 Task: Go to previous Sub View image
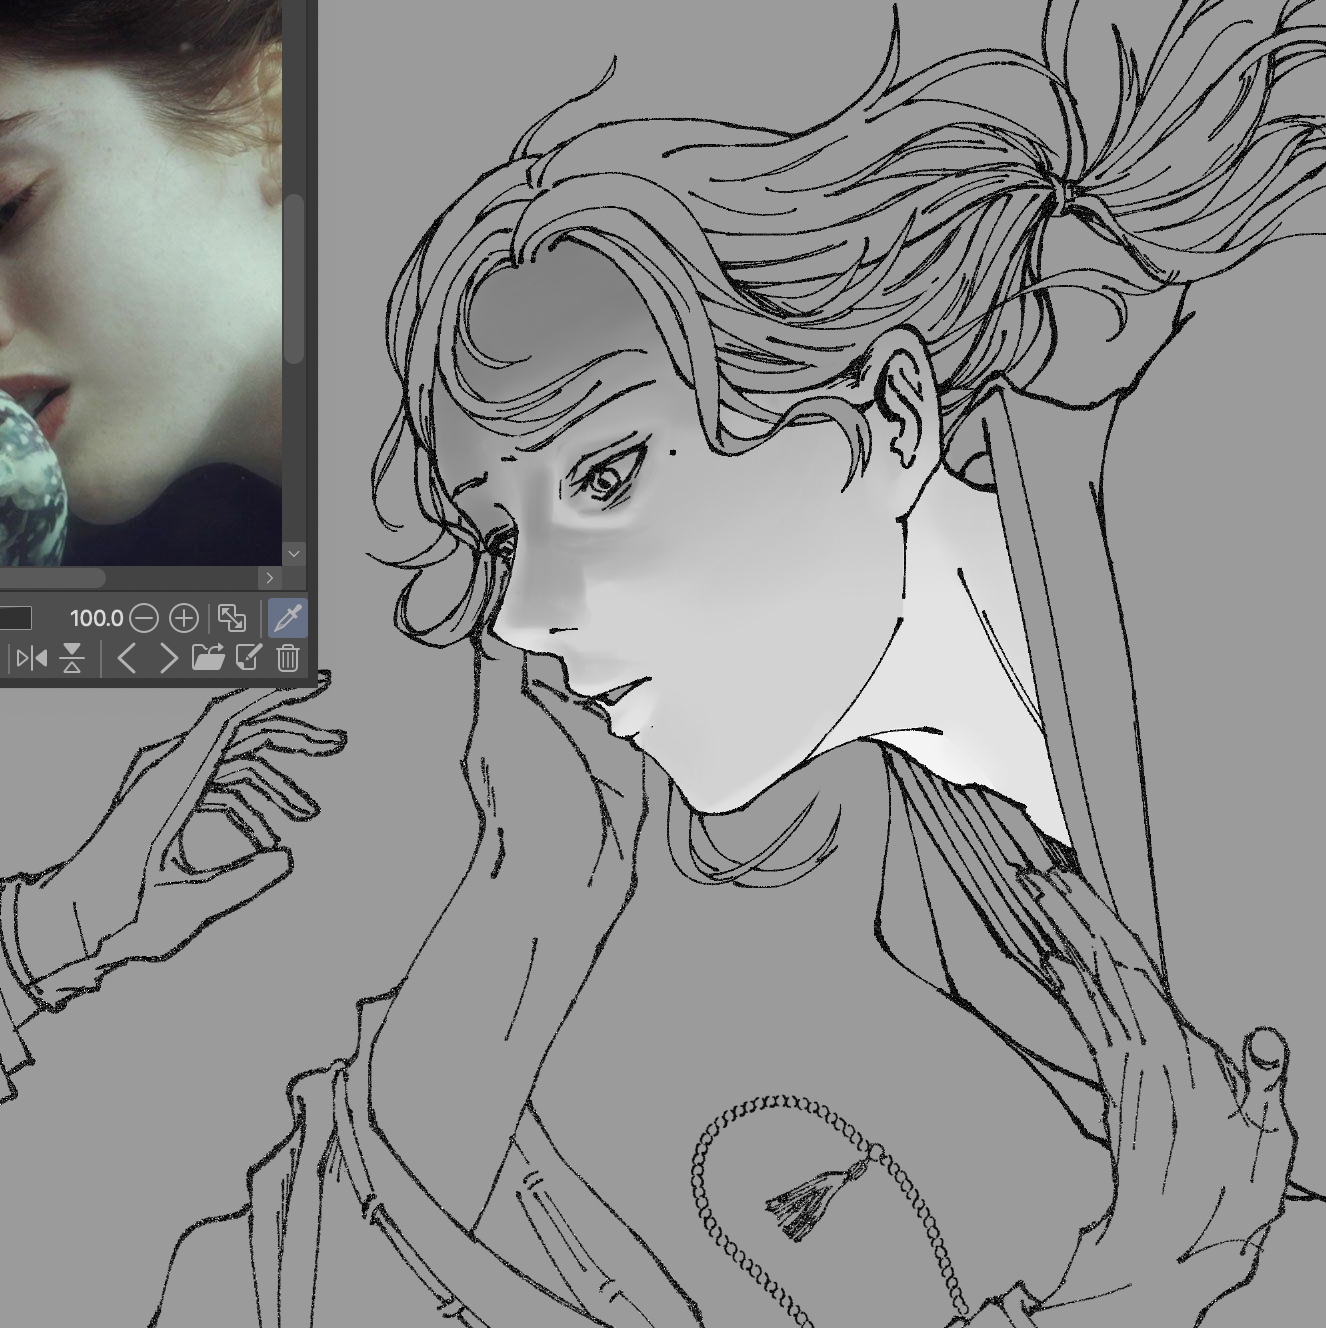[127, 658]
